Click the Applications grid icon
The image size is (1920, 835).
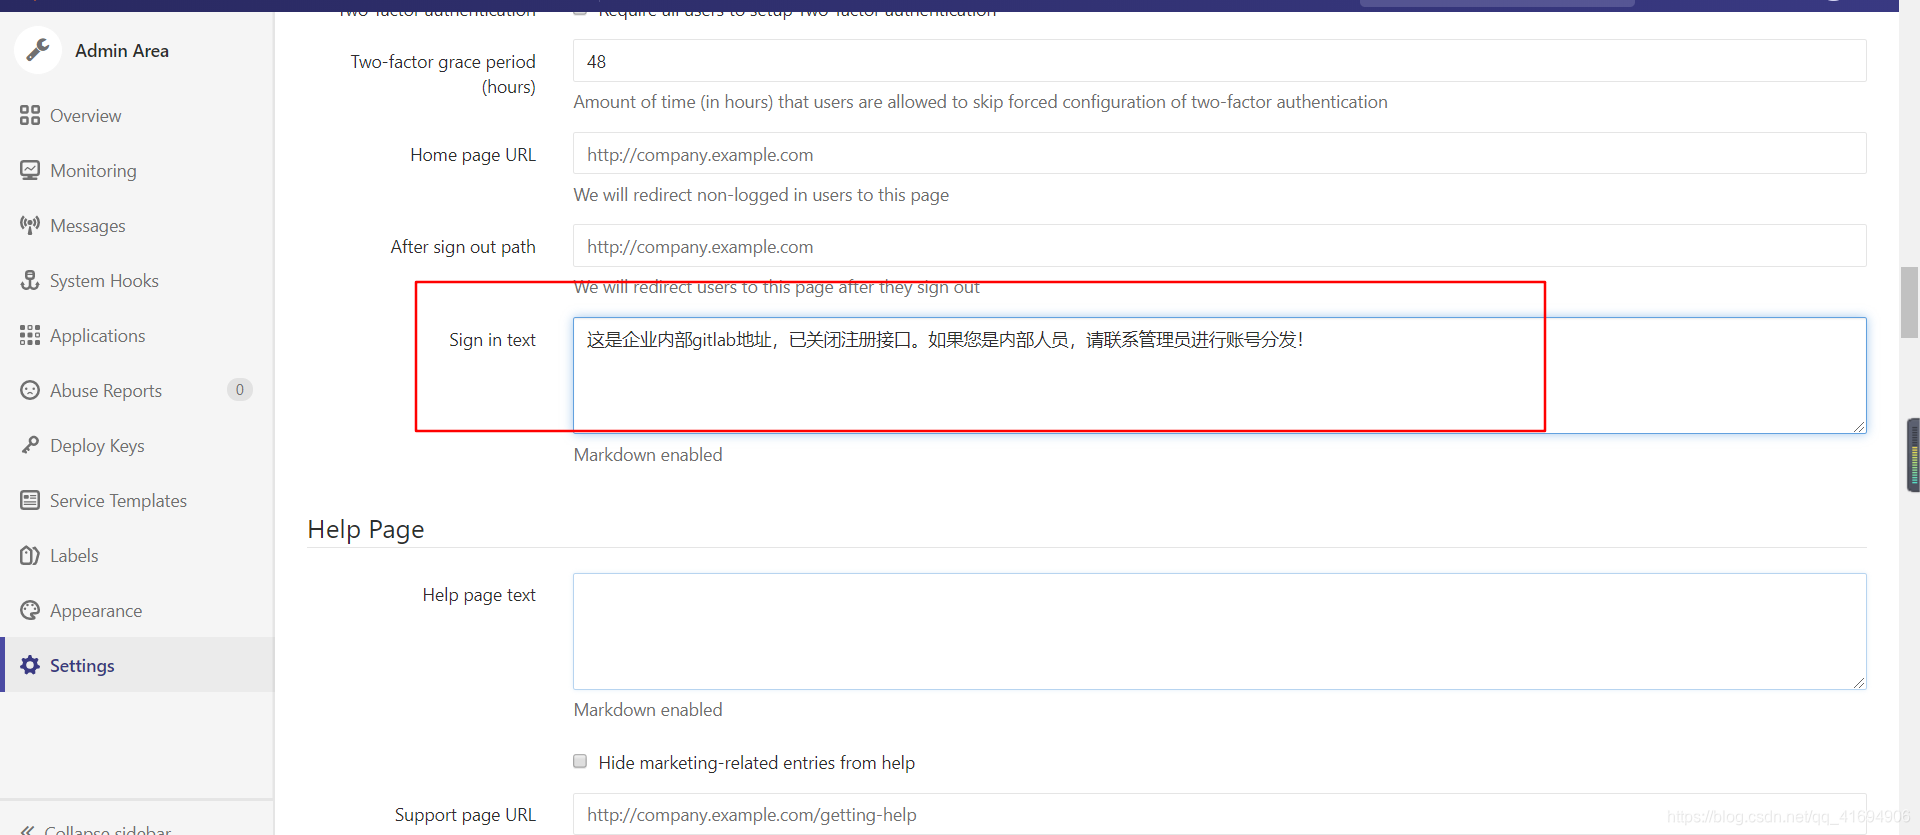click(x=30, y=335)
